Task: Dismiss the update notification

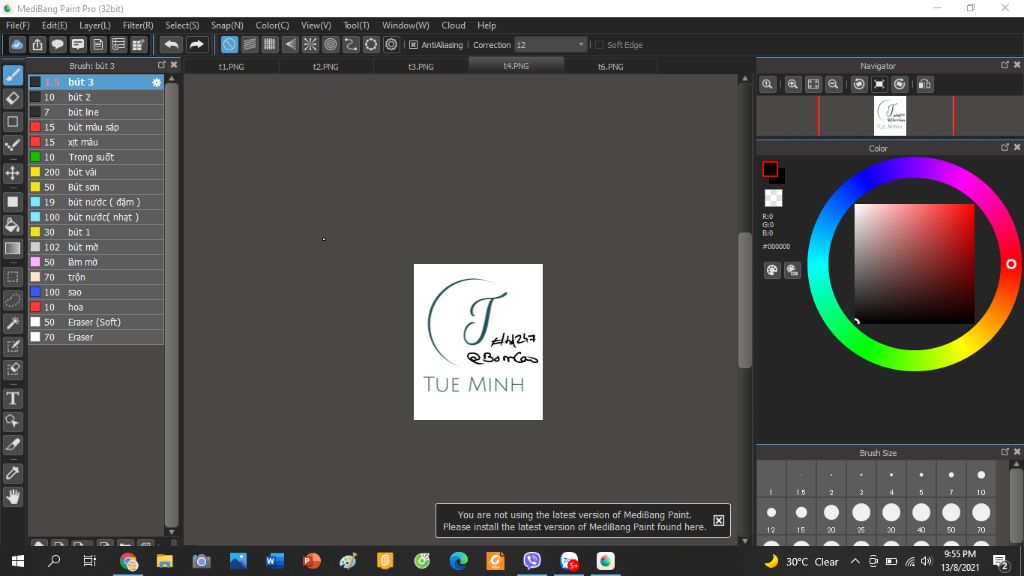Action: 718,520
